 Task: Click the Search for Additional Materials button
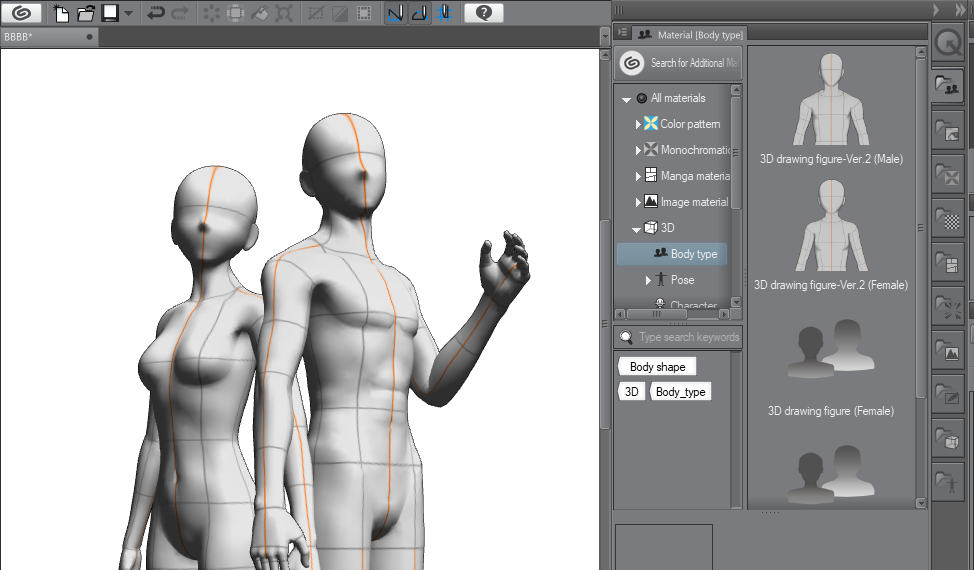[x=679, y=63]
